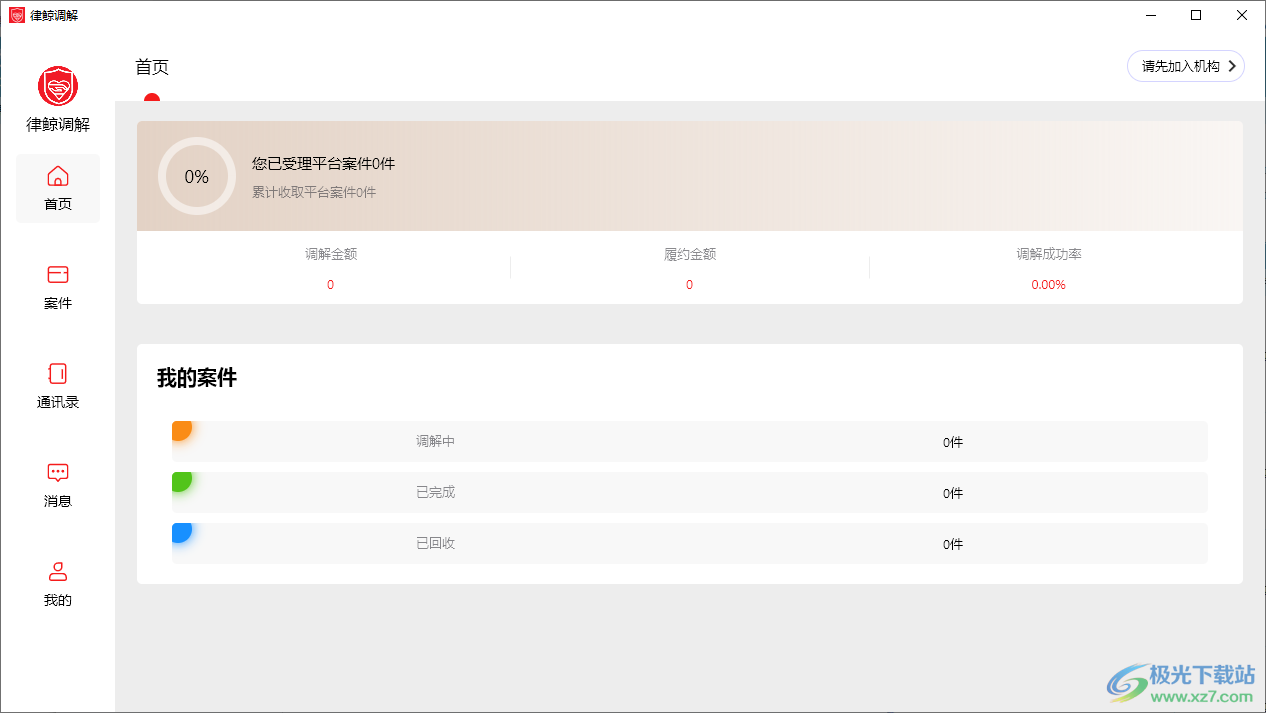This screenshot has height=713, width=1266.
Task: Click the 履约金额 statistic value
Action: click(x=689, y=285)
